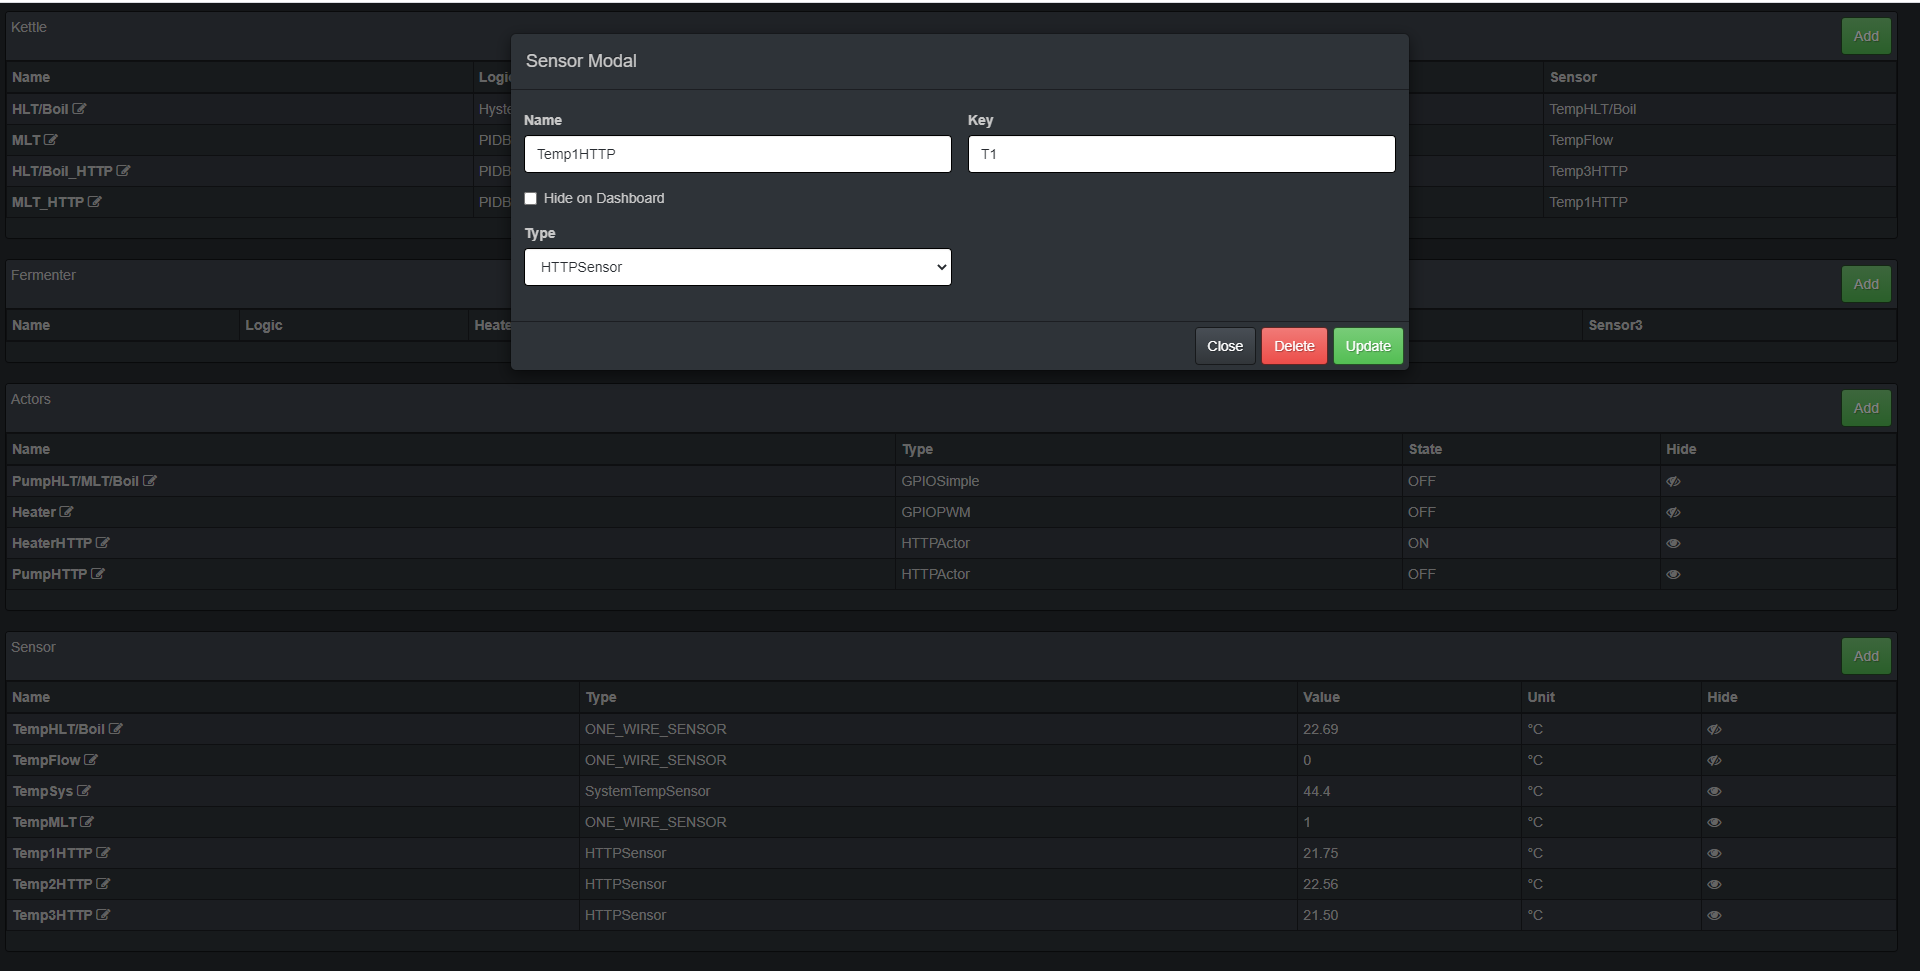Viewport: 1920px width, 971px height.
Task: Toggle hide eye for TempSys sensor
Action: (x=1714, y=791)
